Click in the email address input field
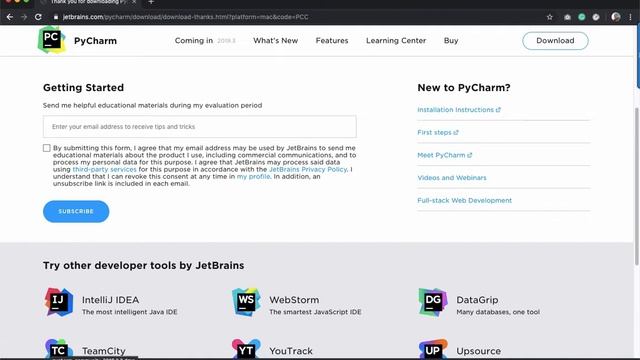 [200, 127]
